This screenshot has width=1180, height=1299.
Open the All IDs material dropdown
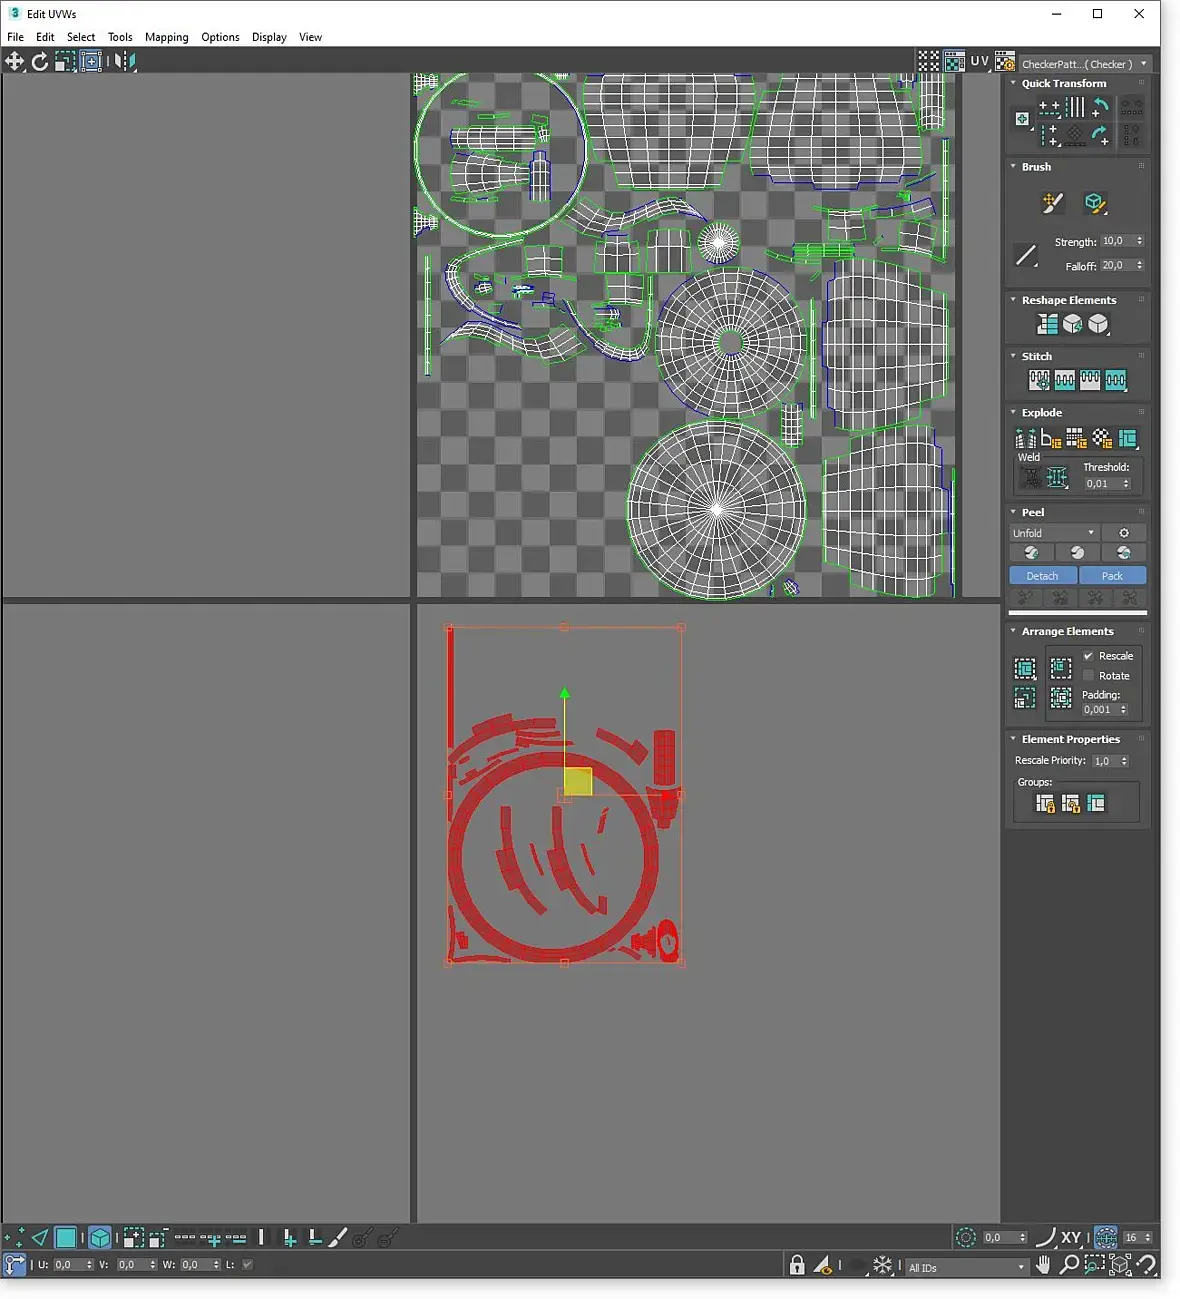click(x=967, y=1267)
